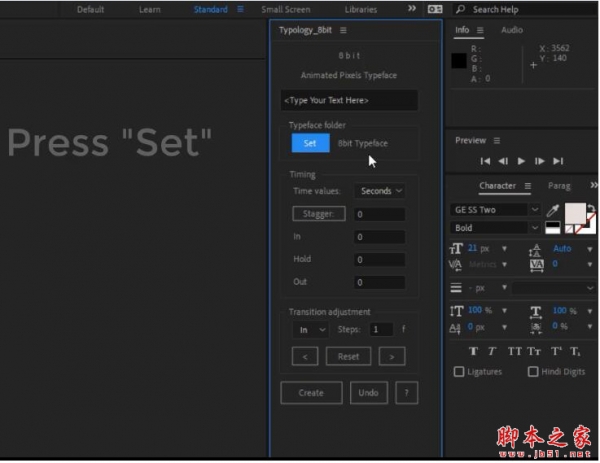Click the stroke width lines icon
600x463 pixels.
pos(456,288)
